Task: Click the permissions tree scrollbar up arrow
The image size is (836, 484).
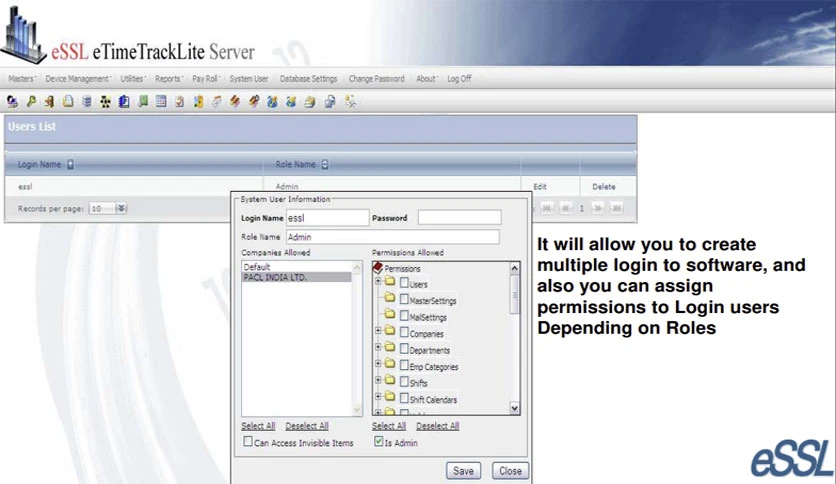Action: point(514,268)
